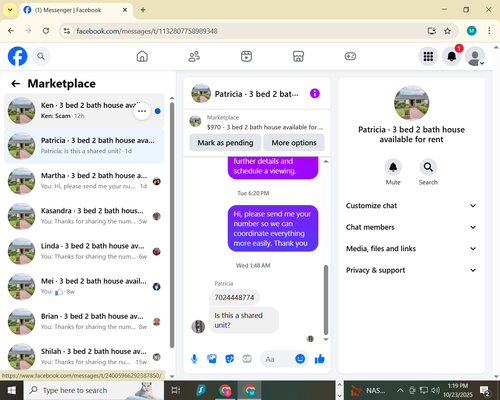Click the chat messages scrollbar thumb
500x400 pixels.
(326, 300)
